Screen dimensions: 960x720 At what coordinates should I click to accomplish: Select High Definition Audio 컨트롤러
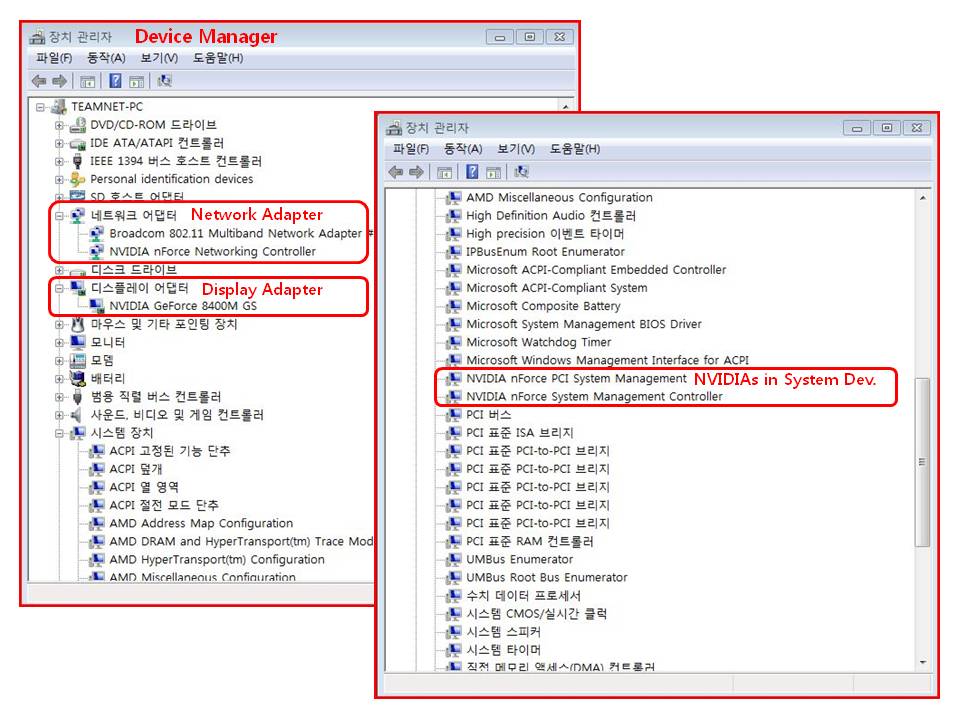(x=551, y=216)
